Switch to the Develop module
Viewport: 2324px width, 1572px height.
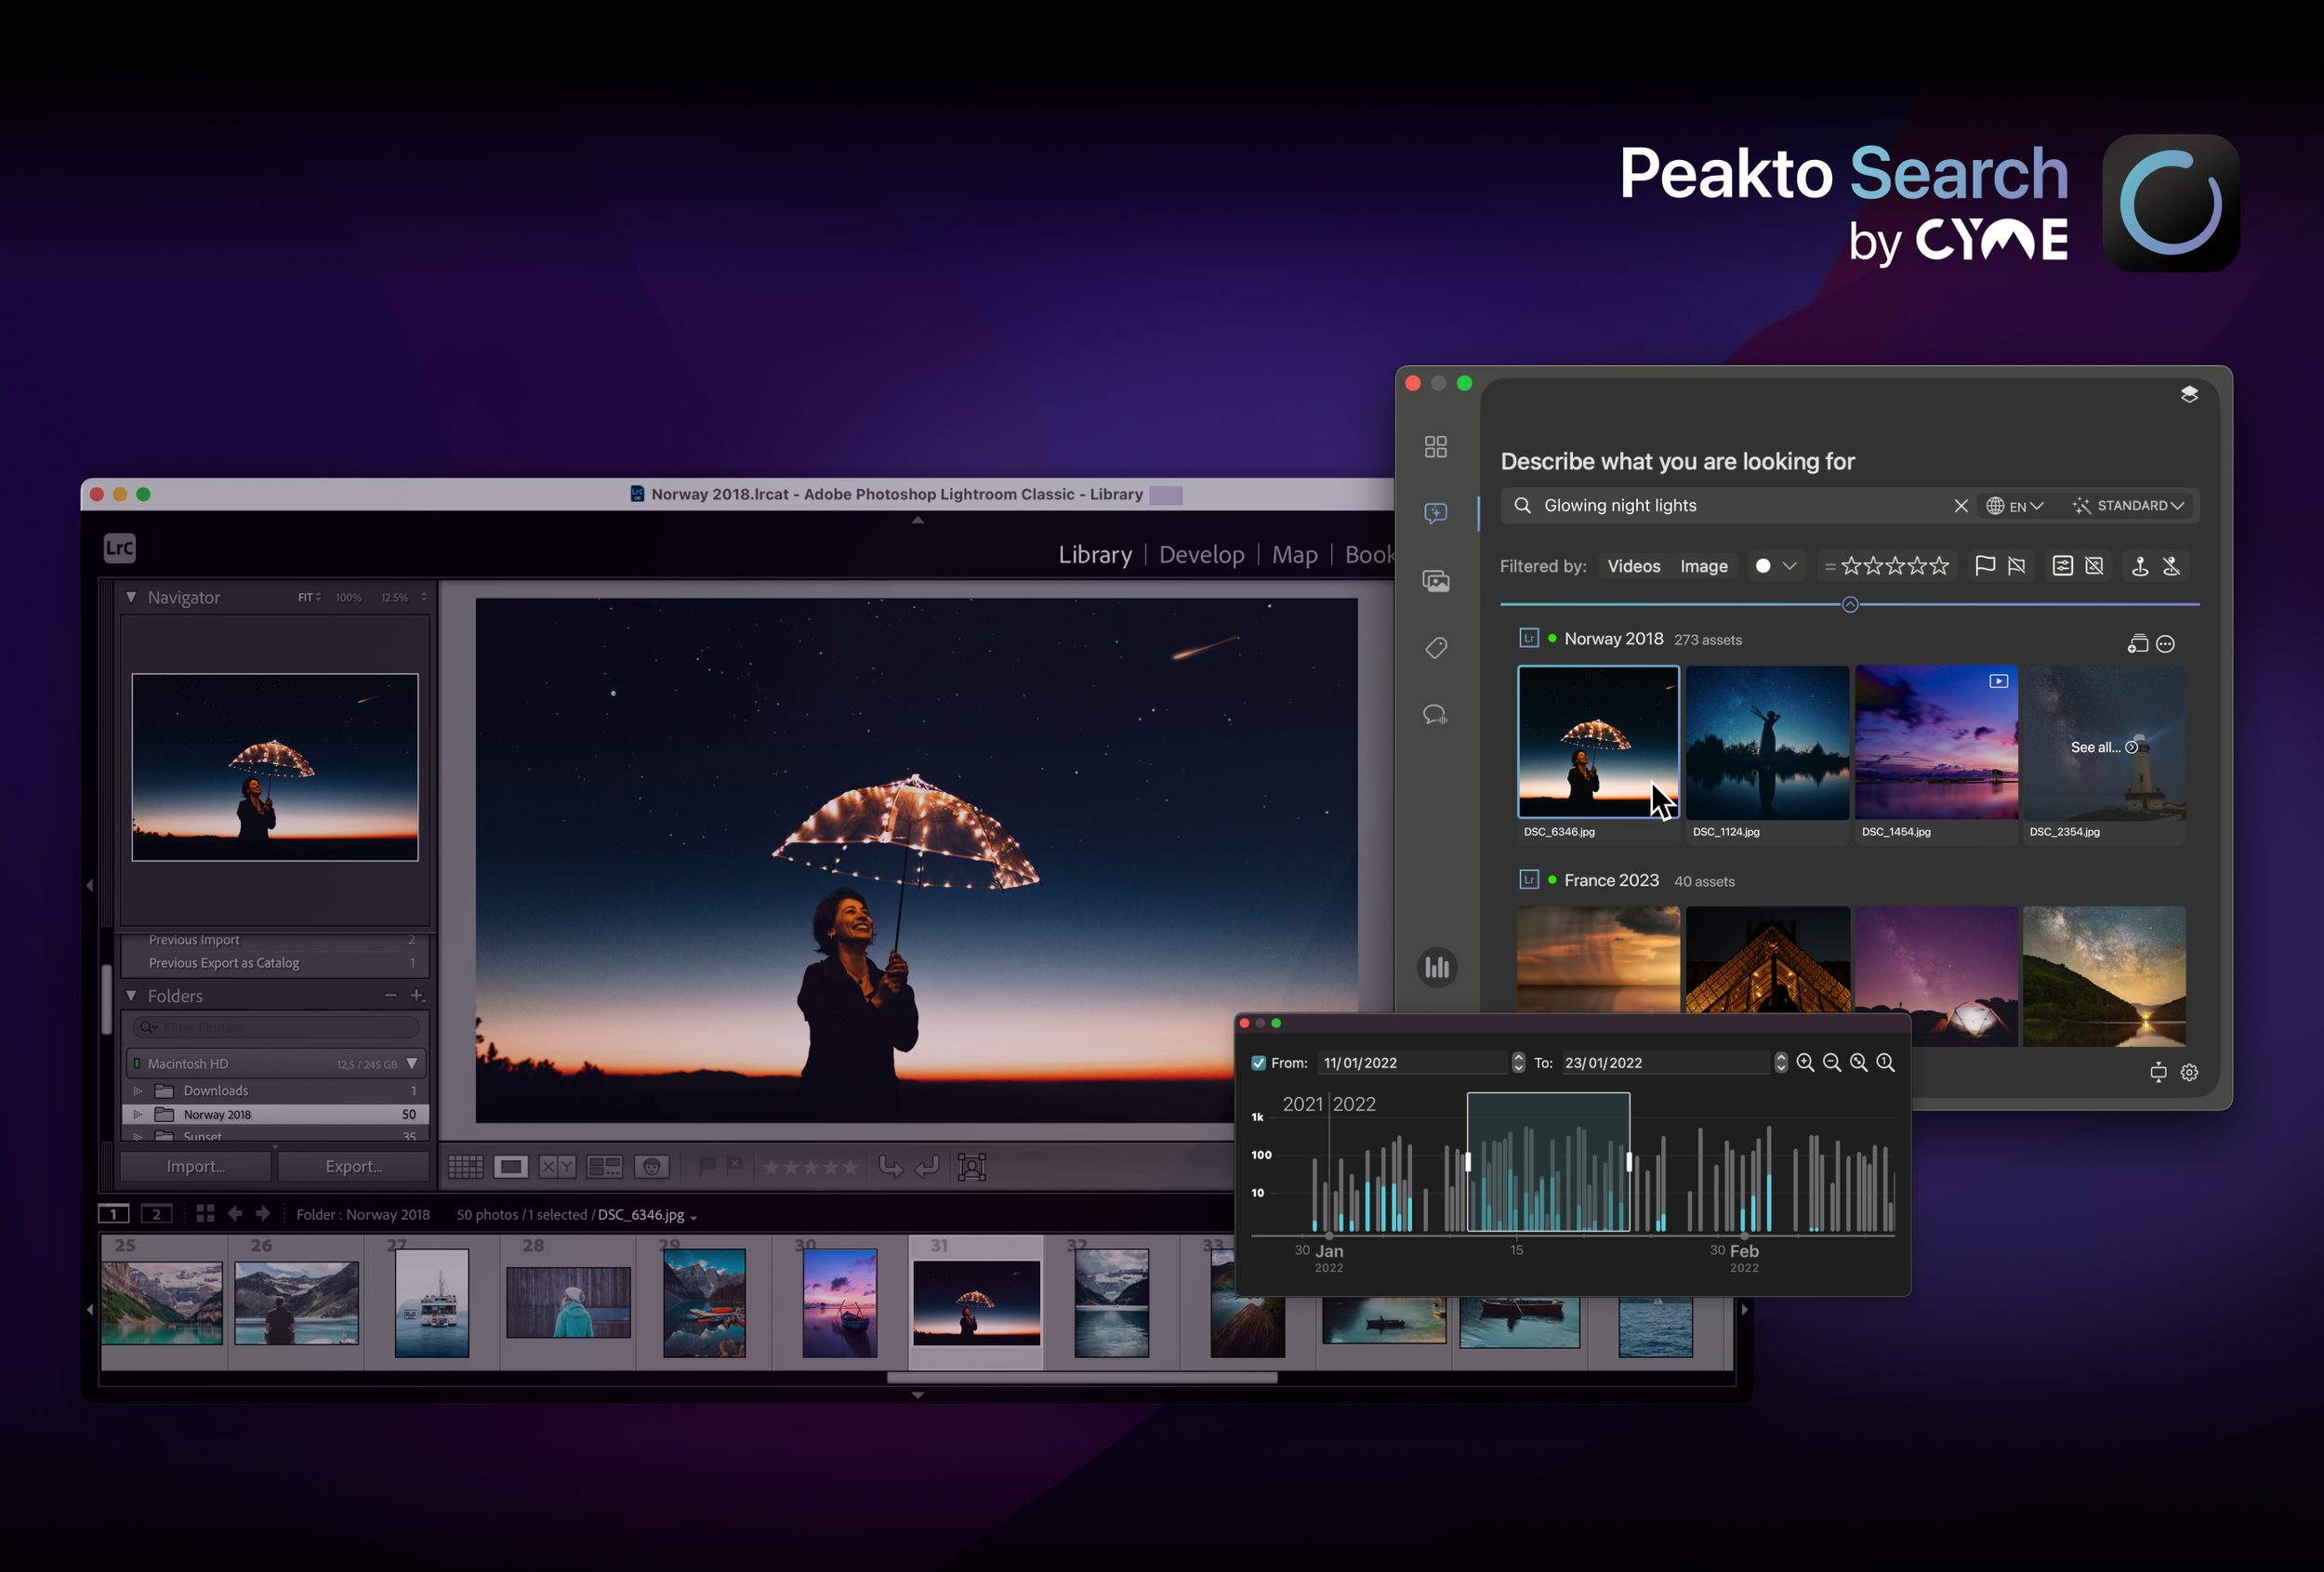coord(1201,555)
